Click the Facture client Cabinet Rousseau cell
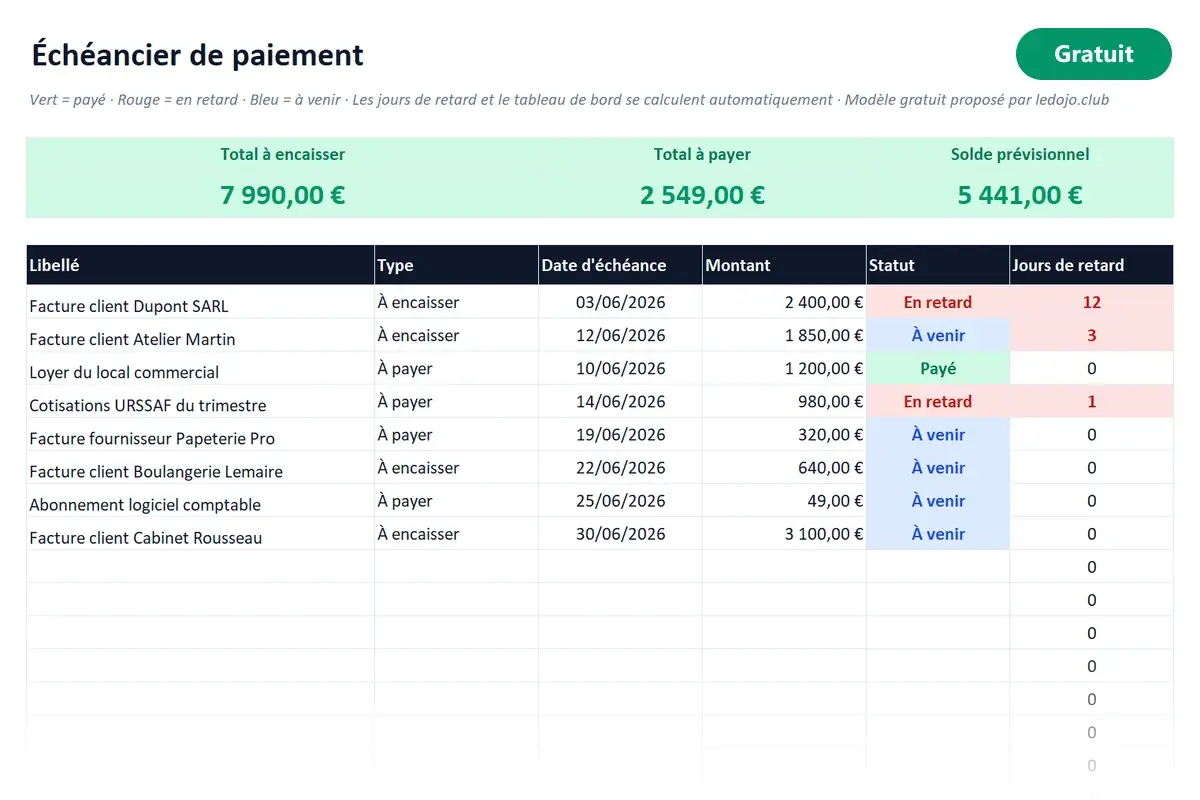 click(200, 533)
